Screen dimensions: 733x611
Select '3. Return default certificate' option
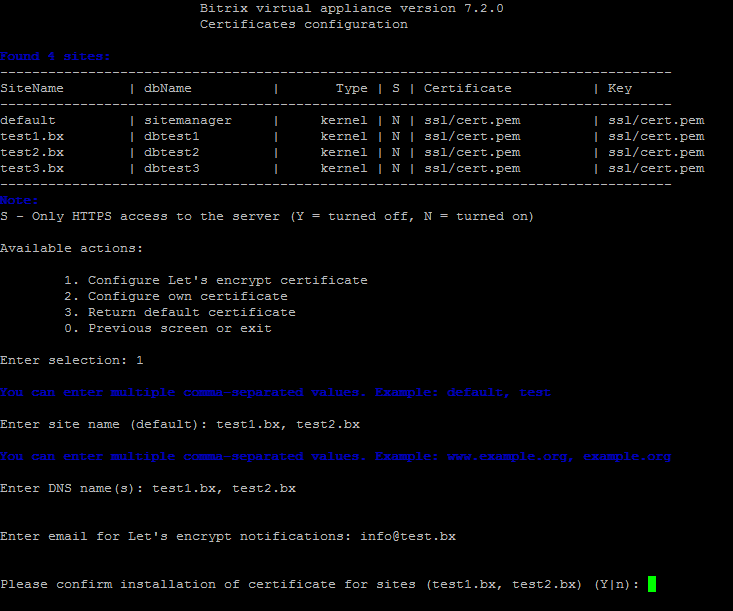click(x=180, y=312)
